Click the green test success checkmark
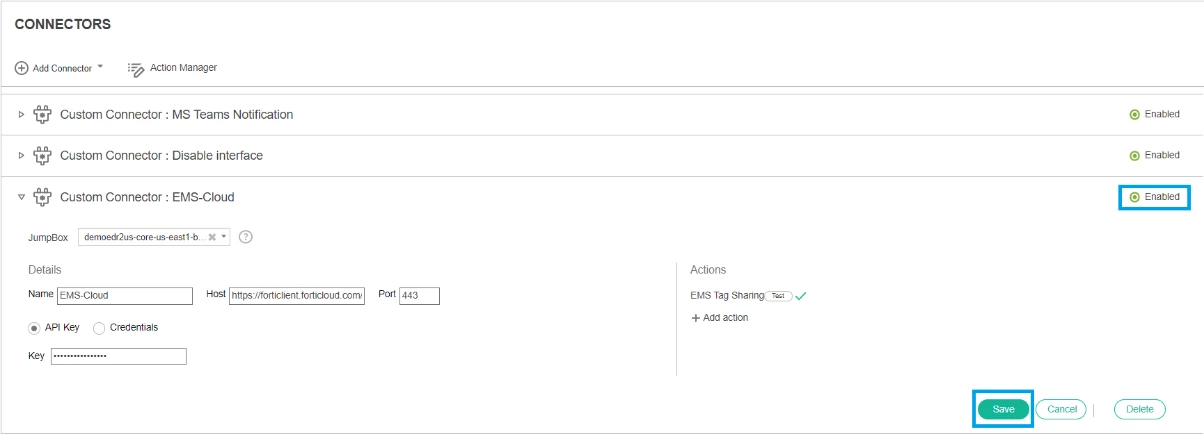Image resolution: width=1204 pixels, height=434 pixels. tap(801, 296)
